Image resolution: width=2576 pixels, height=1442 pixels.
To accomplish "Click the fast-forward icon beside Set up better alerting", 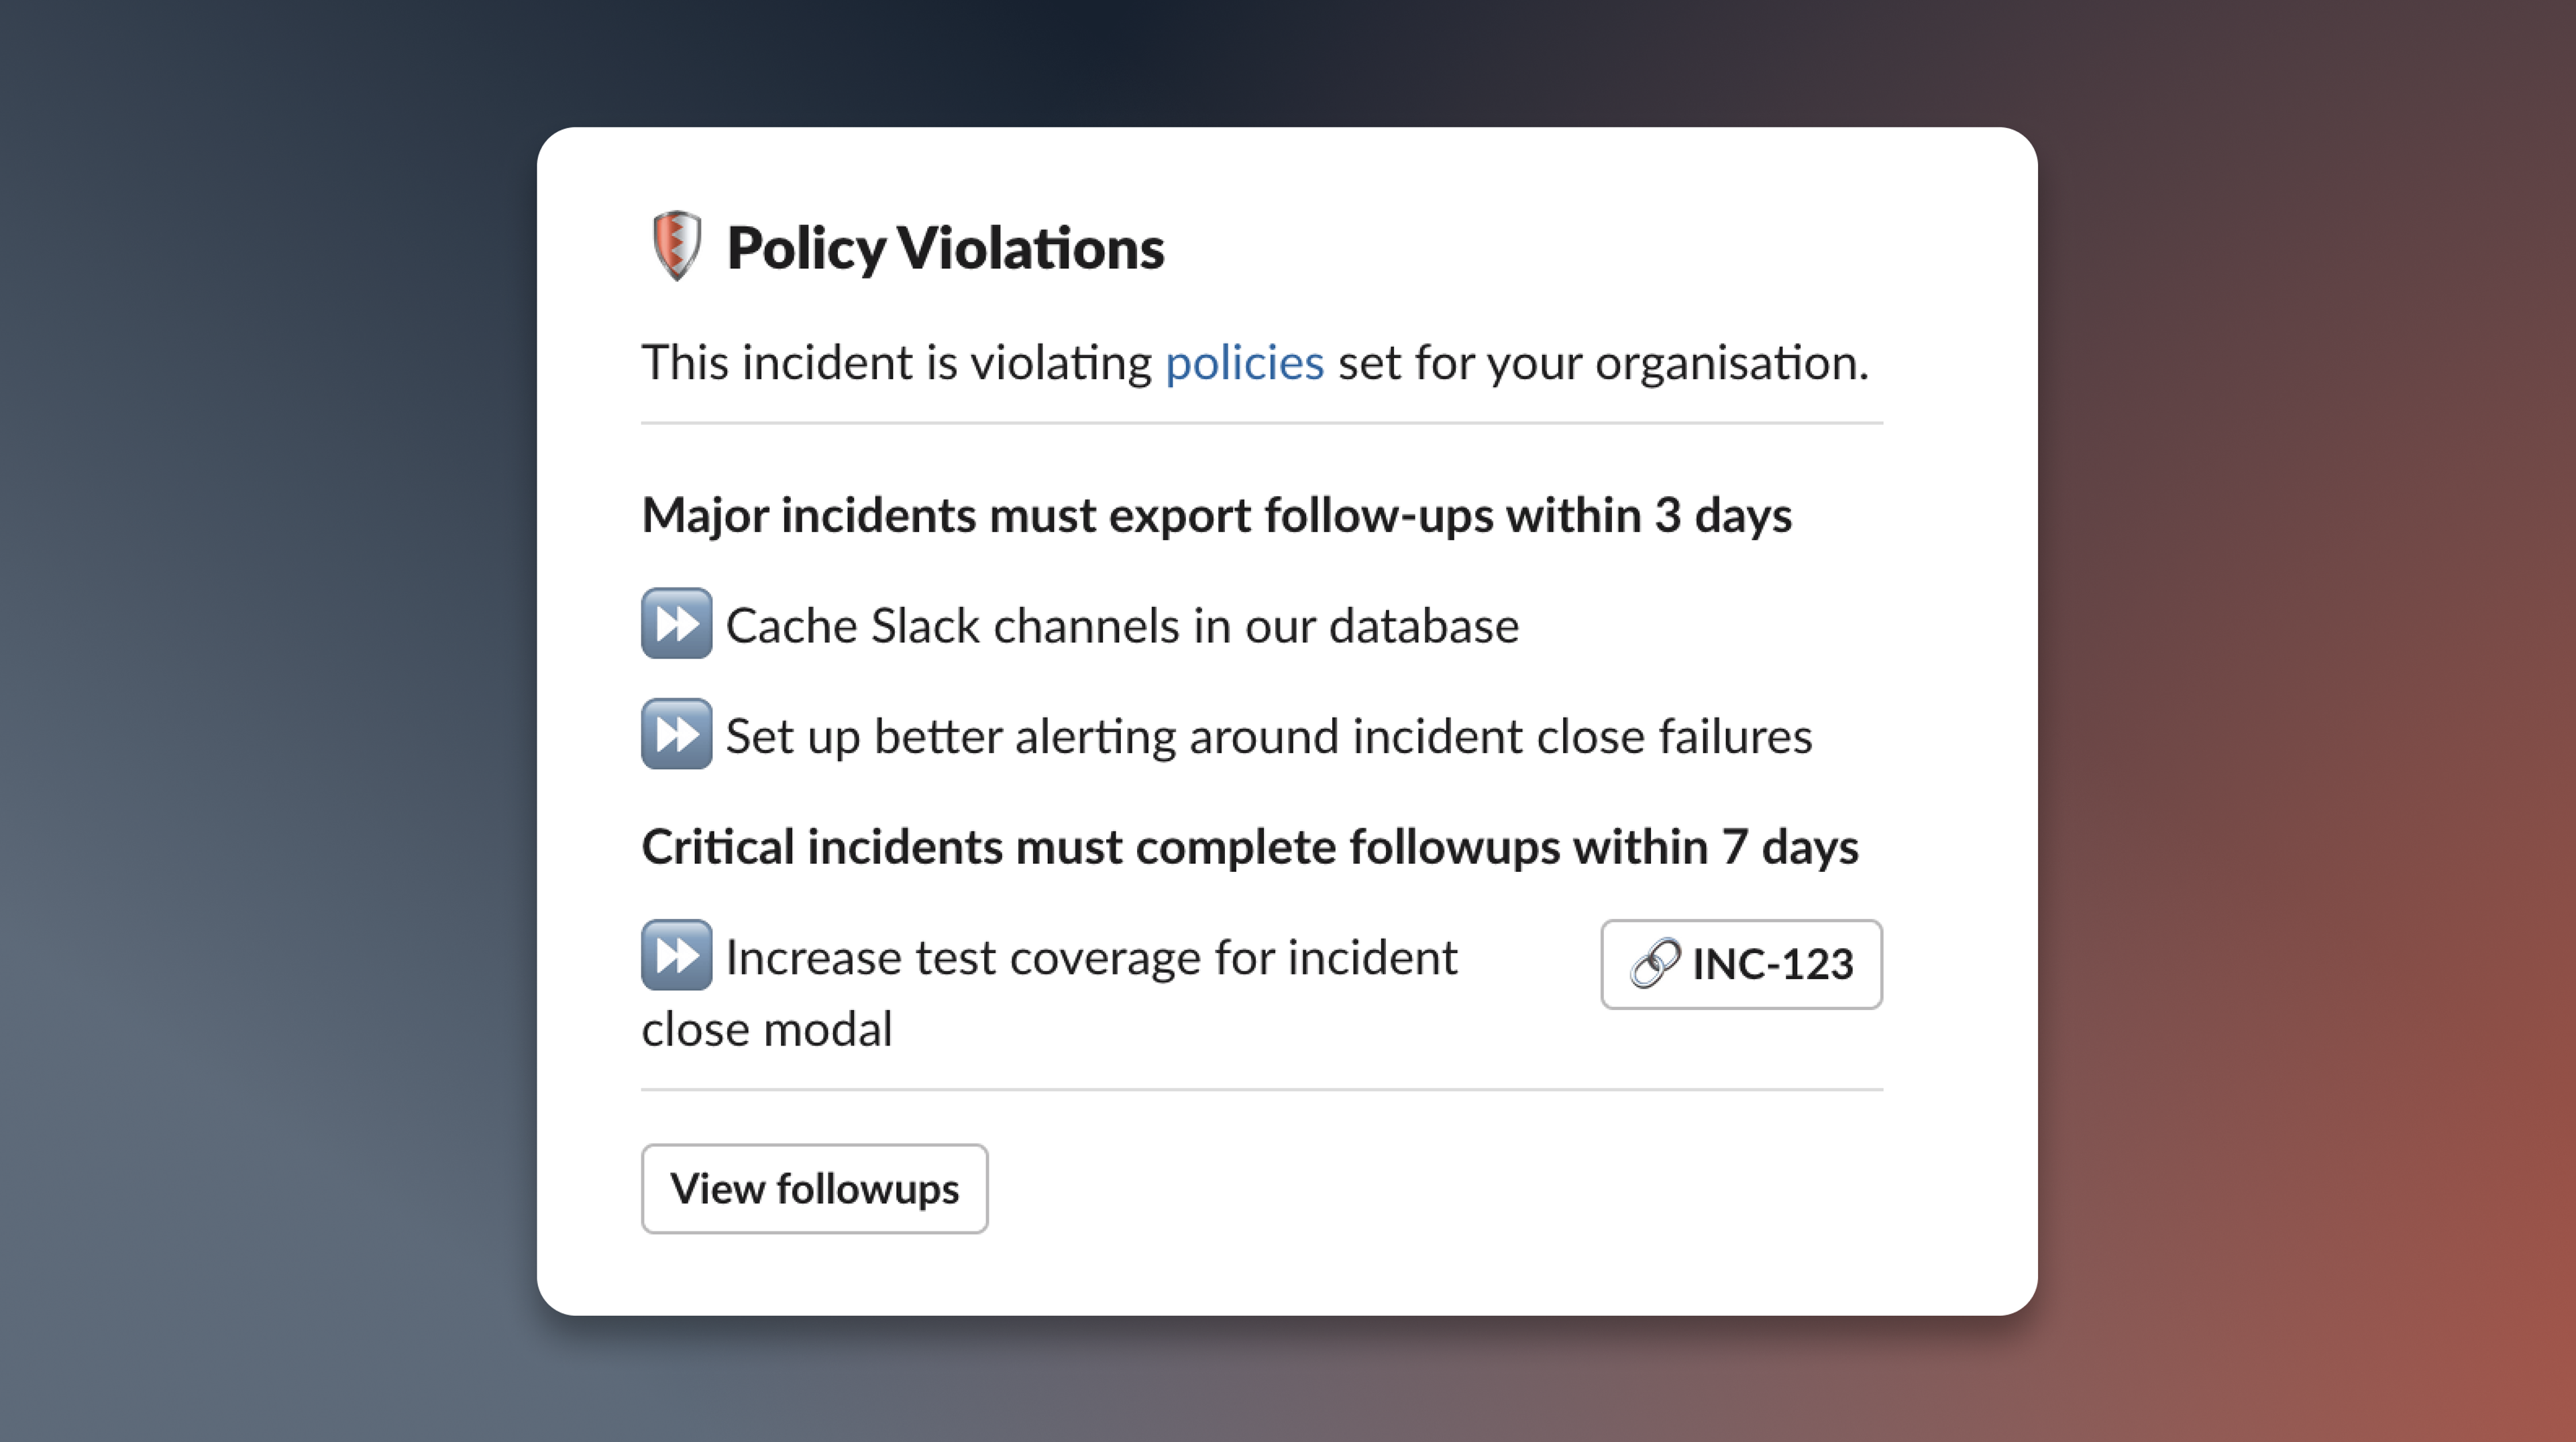I will click(676, 734).
